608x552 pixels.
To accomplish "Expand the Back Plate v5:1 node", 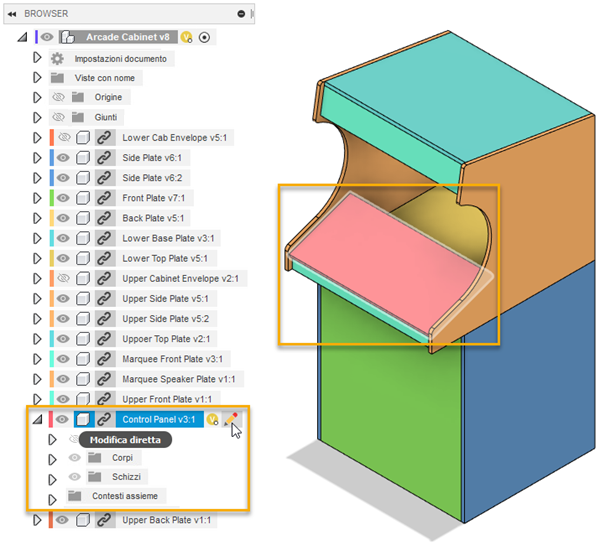I will [x=37, y=218].
